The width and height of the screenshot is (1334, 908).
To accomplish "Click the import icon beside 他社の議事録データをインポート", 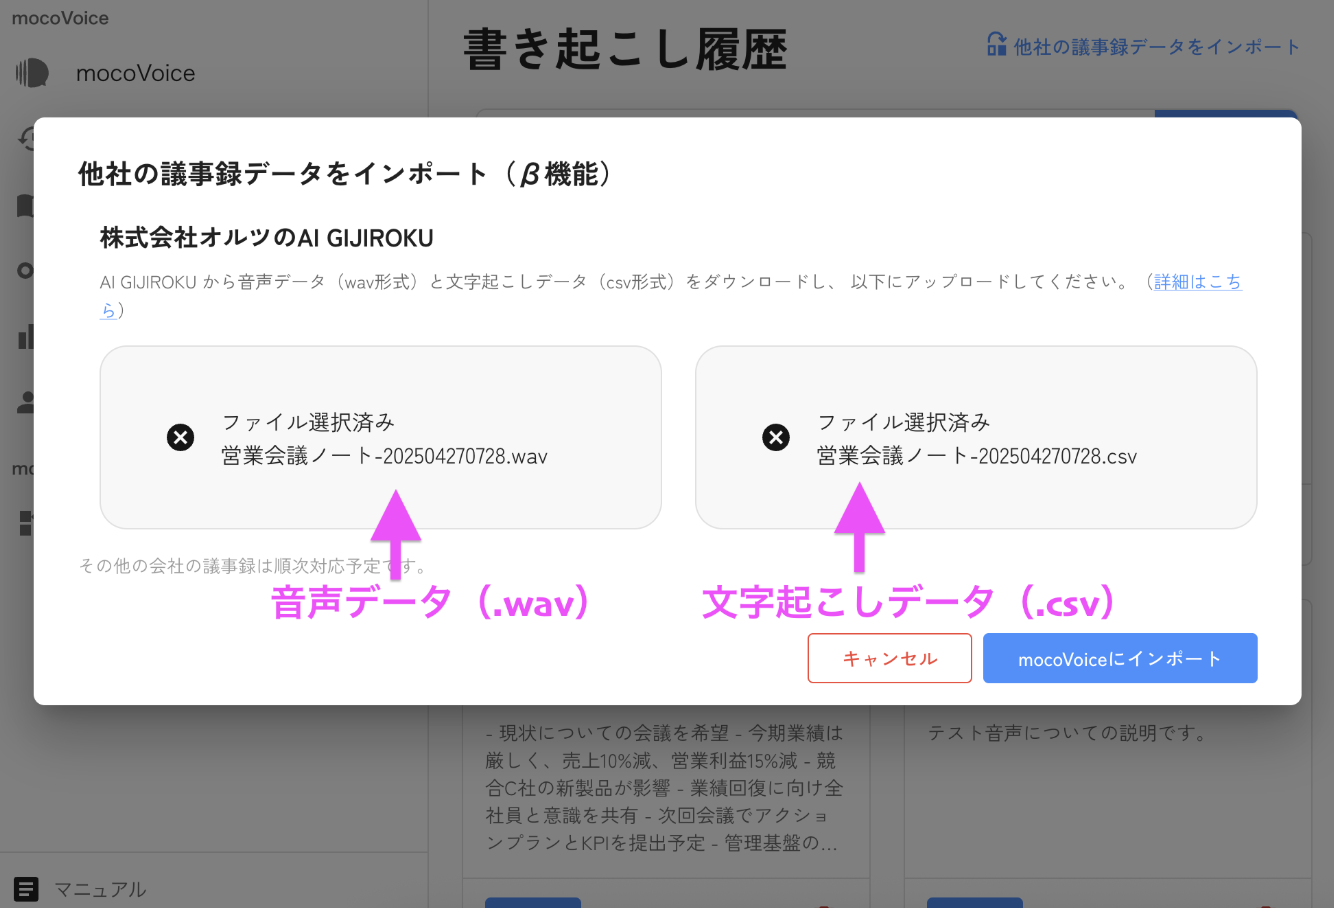I will (x=997, y=44).
